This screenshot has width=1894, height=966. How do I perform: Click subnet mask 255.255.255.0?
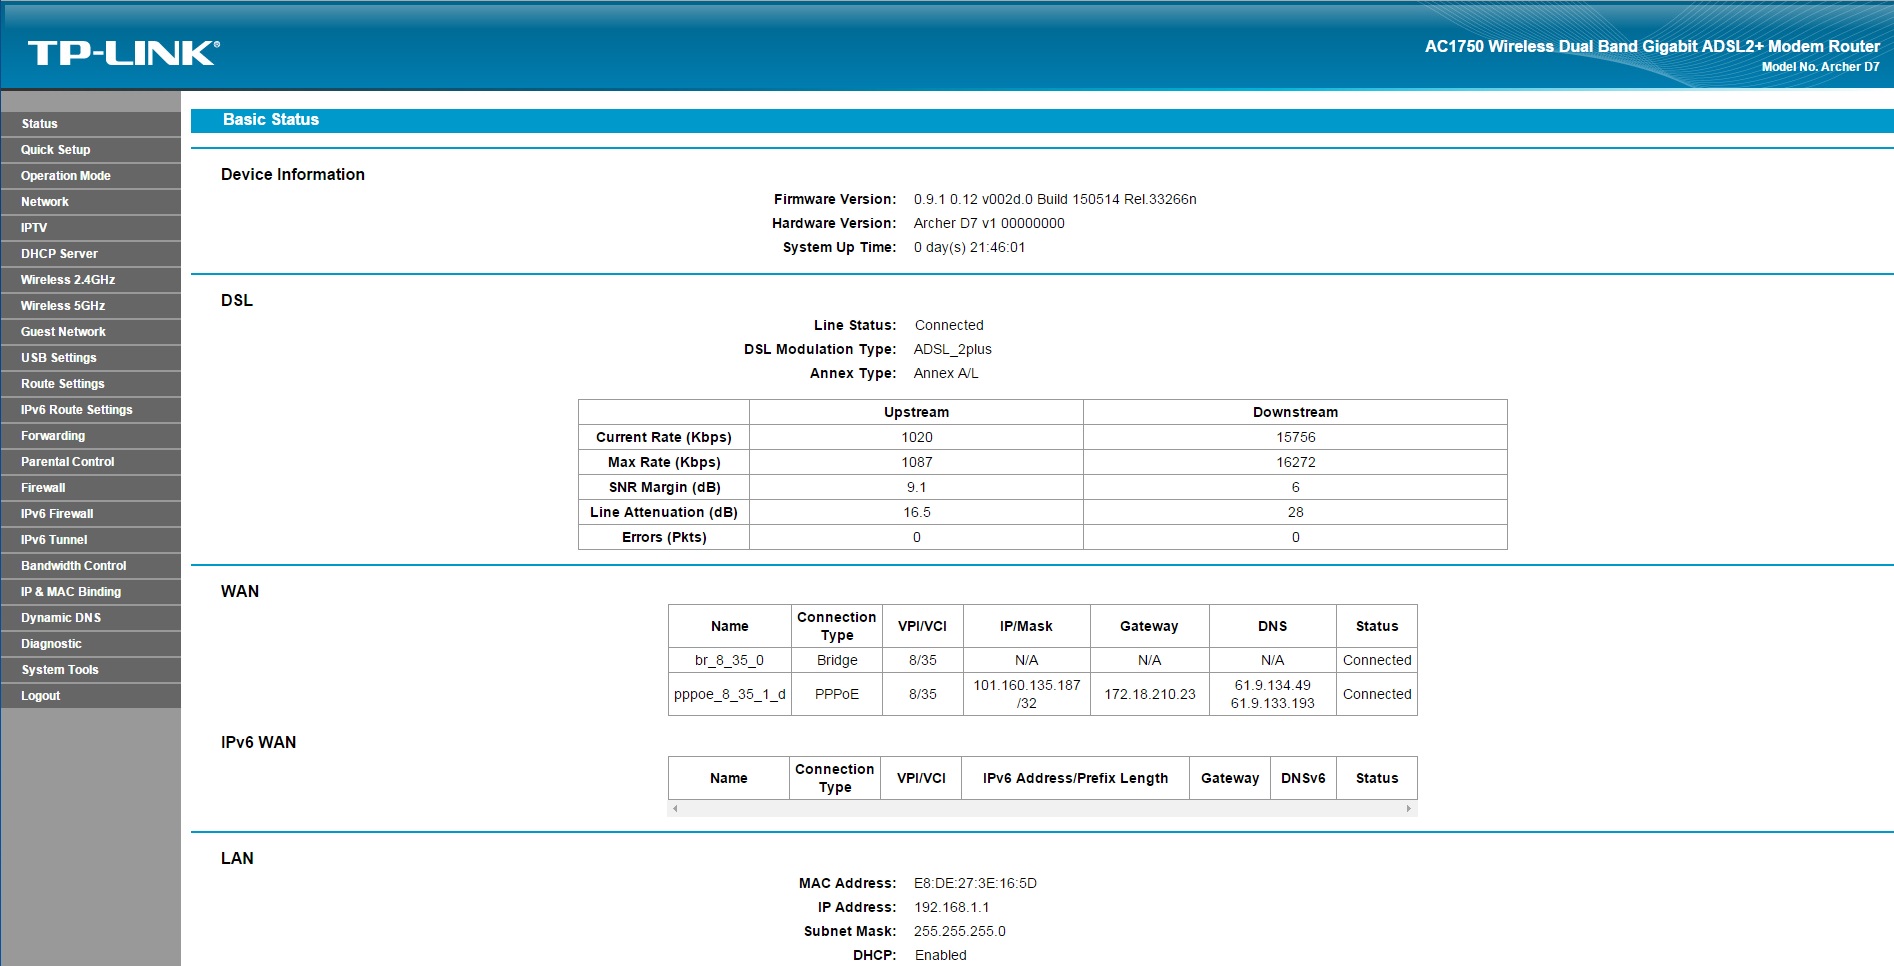(x=959, y=931)
